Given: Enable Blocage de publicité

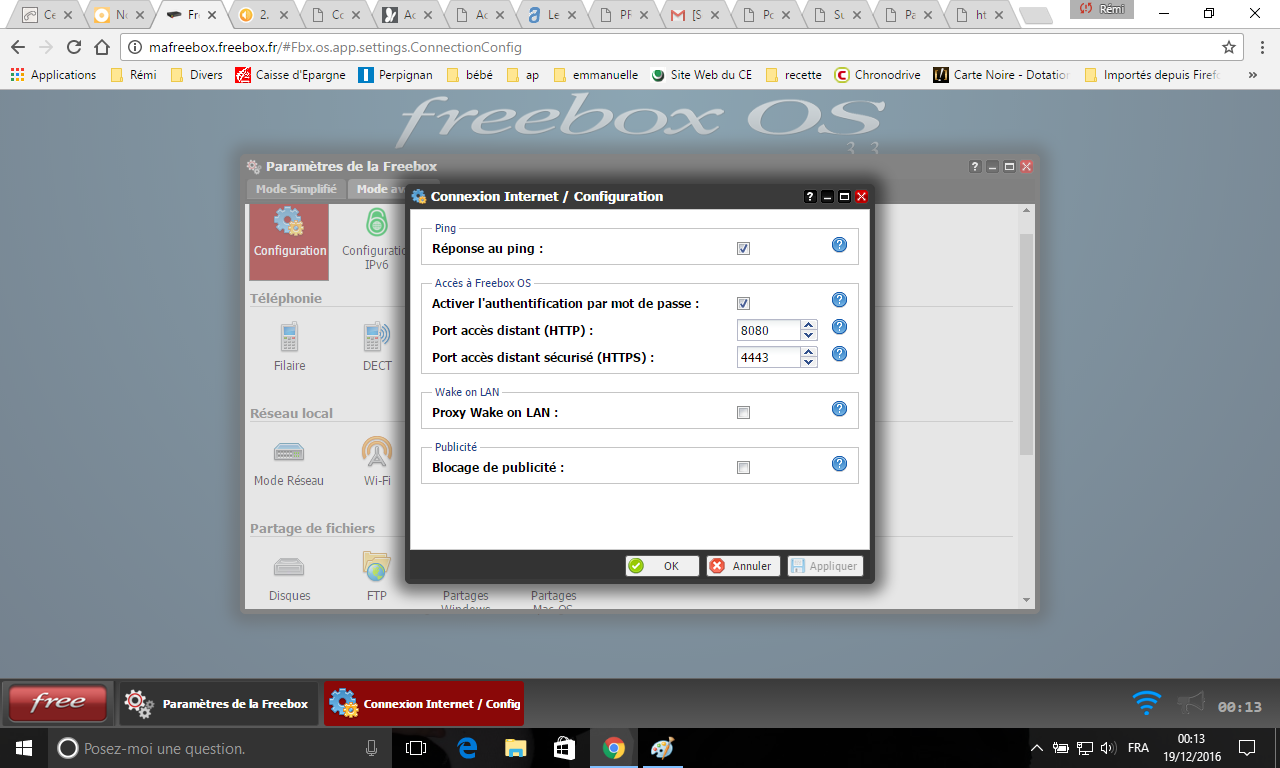Looking at the screenshot, I should (743, 467).
